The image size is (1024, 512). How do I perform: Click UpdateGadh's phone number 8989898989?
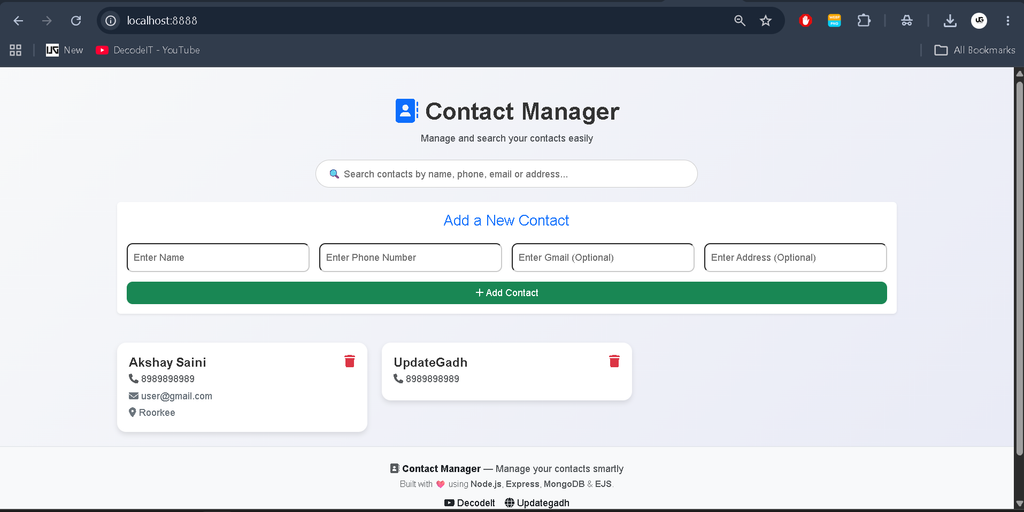click(x=432, y=379)
